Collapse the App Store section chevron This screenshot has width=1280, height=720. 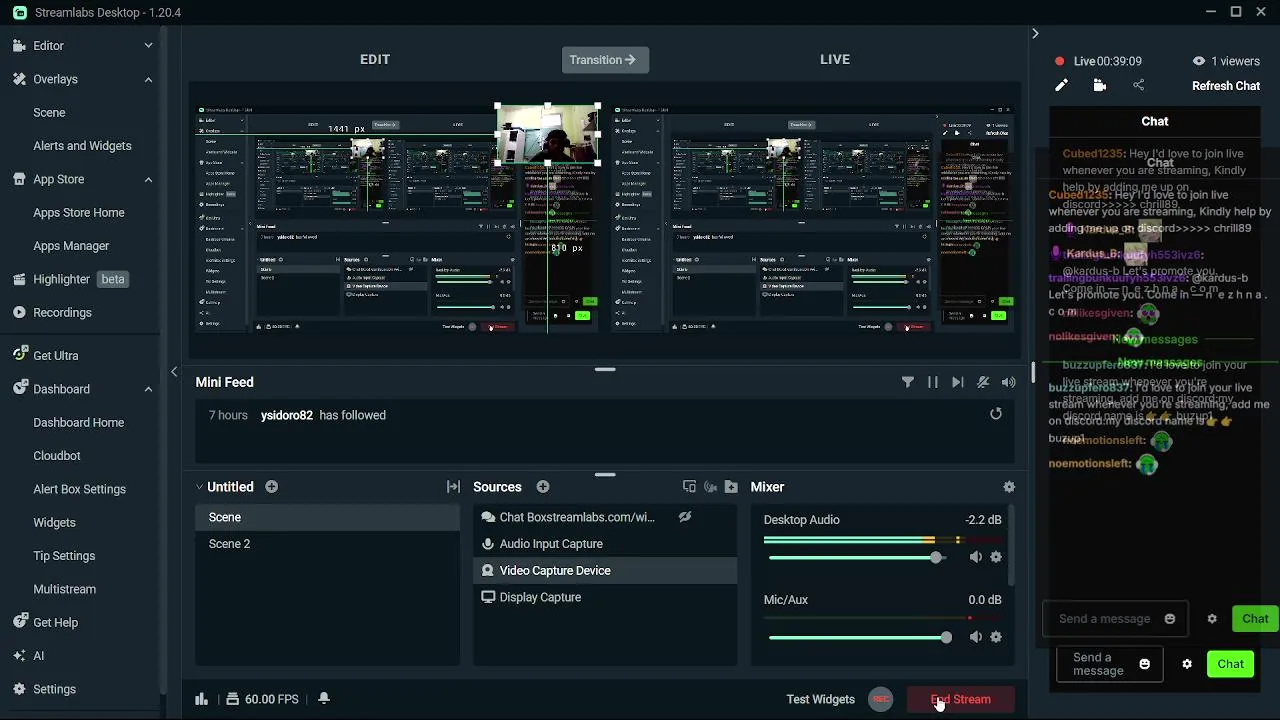point(148,179)
